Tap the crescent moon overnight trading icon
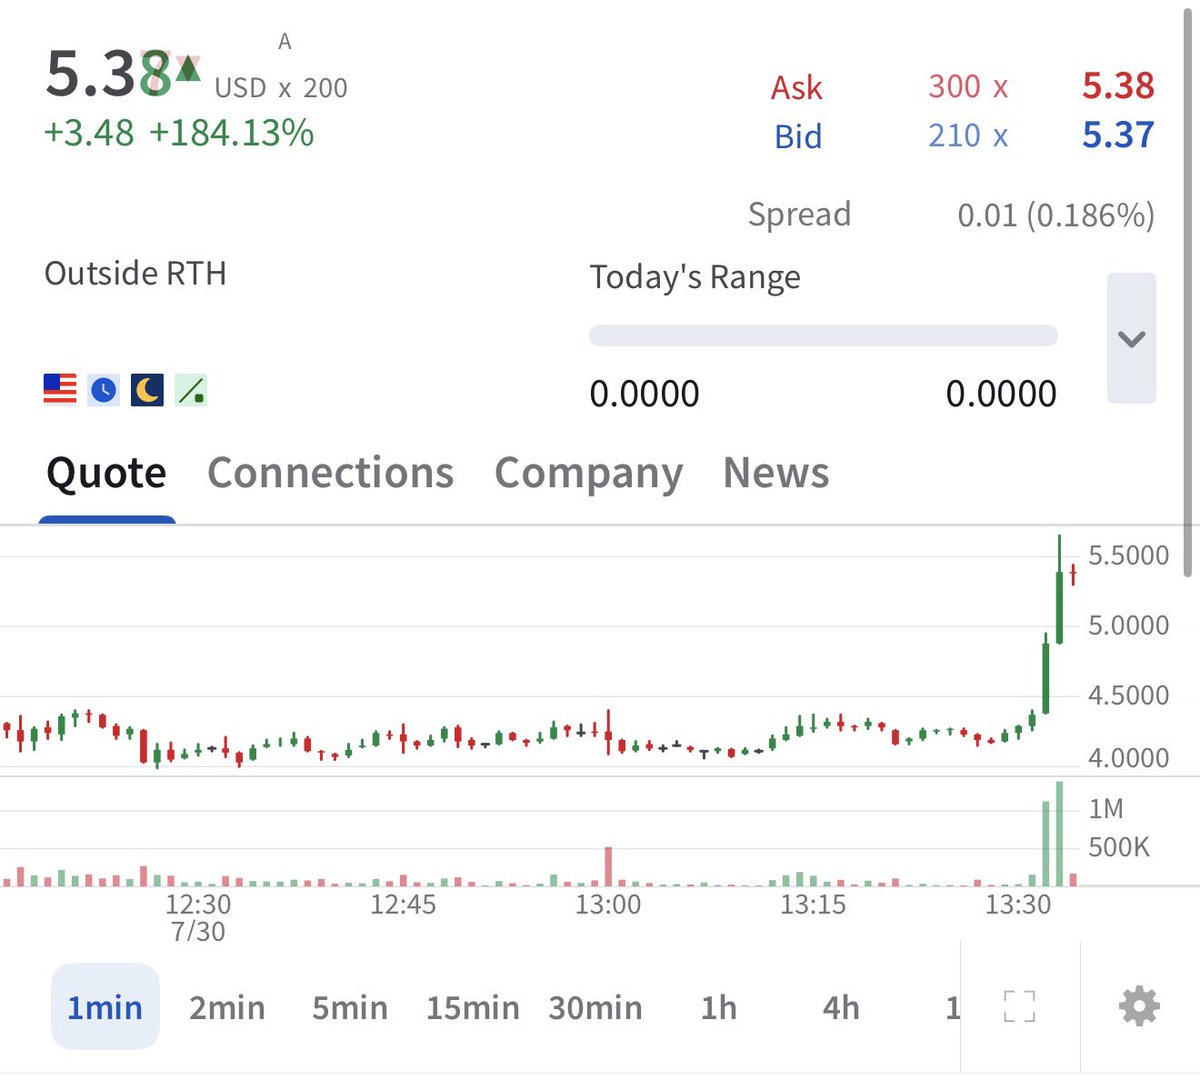This screenshot has width=1200, height=1080. click(x=147, y=389)
